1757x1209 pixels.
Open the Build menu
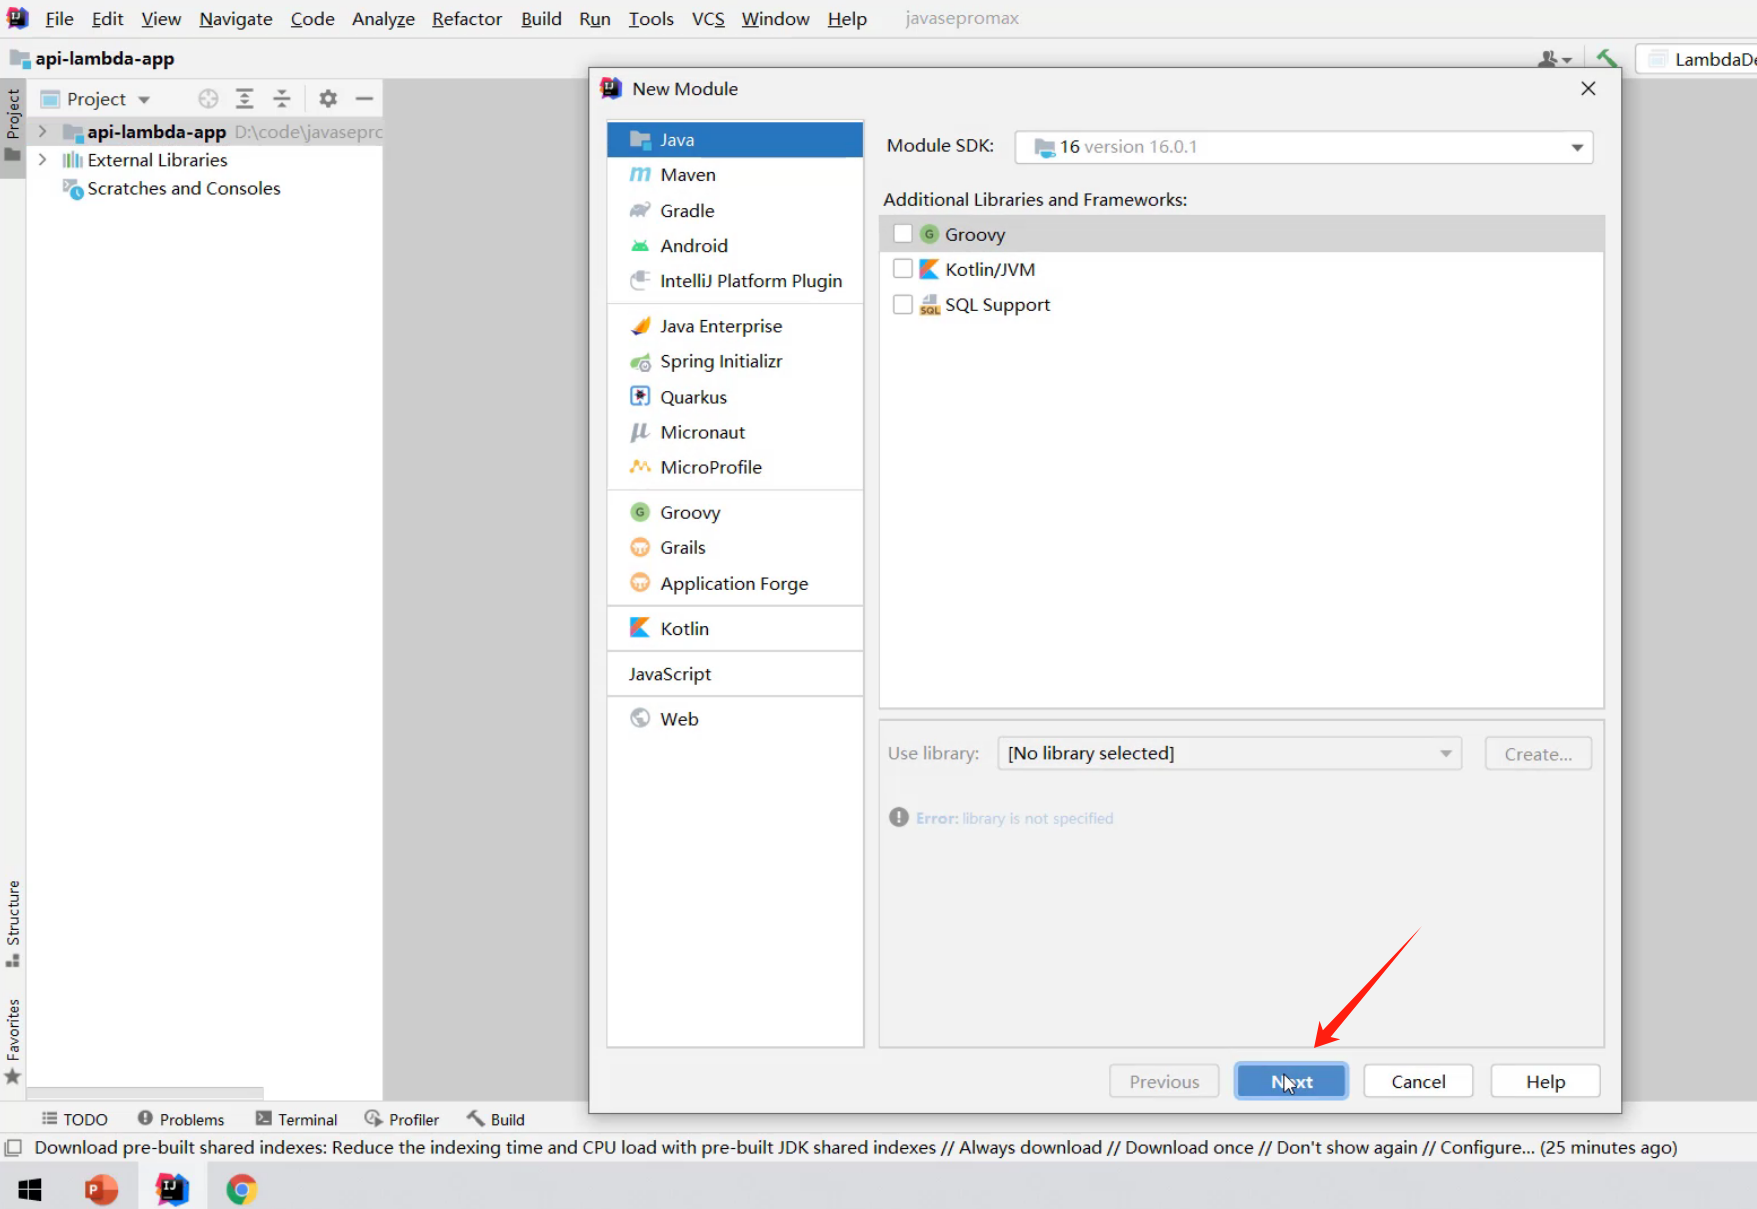(541, 19)
